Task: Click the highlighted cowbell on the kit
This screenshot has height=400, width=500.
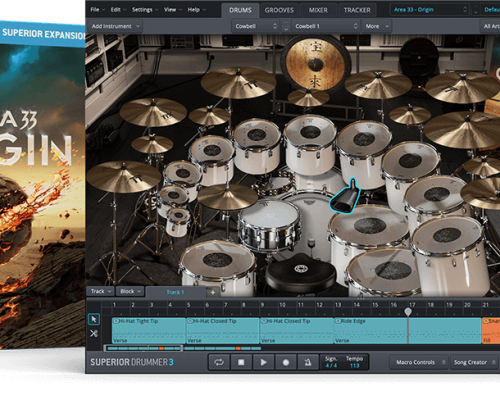Action: (x=345, y=197)
